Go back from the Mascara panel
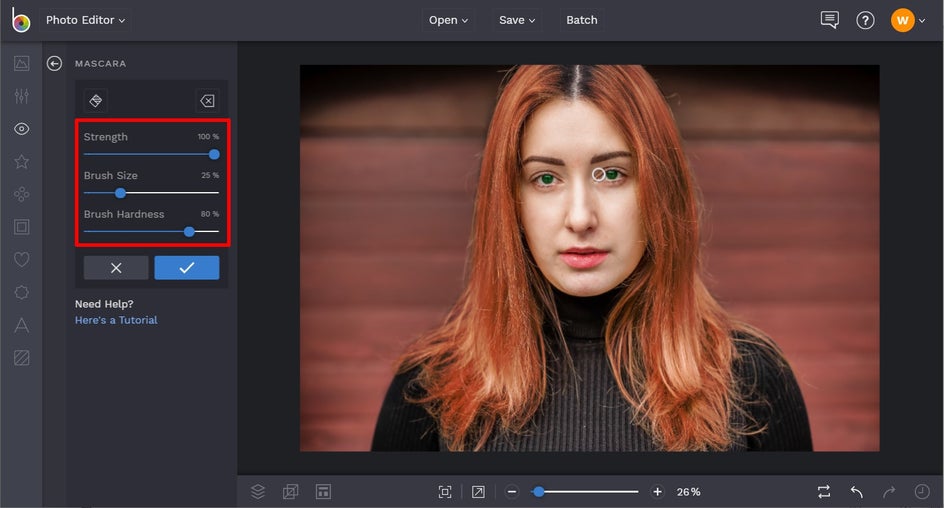944x508 pixels. coord(55,64)
